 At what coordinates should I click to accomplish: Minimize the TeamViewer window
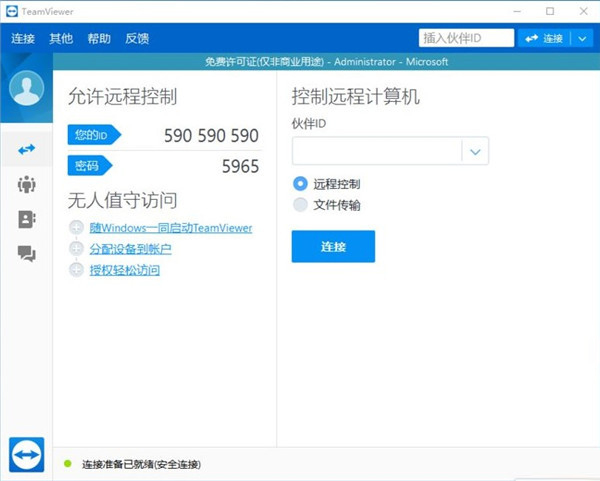[x=517, y=11]
